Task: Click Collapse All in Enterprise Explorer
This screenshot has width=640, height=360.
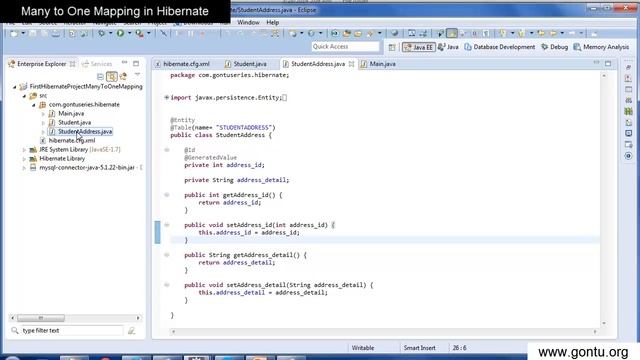Action: coord(100,76)
